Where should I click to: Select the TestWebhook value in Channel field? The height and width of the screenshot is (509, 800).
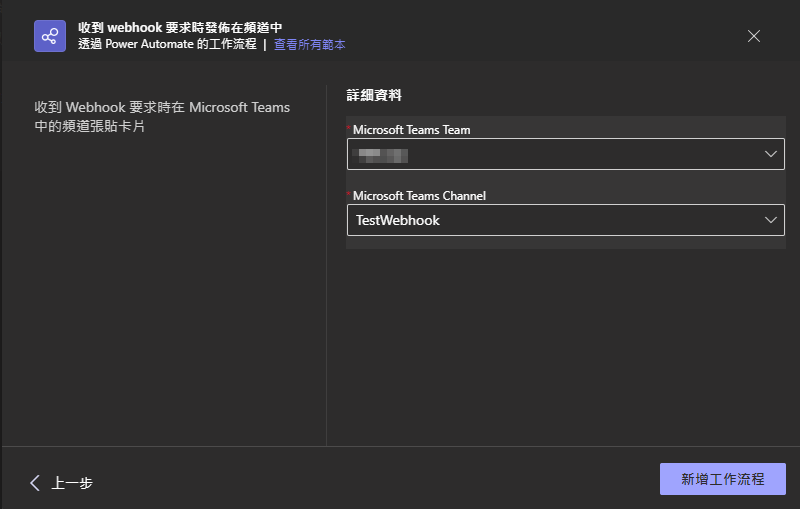398,220
